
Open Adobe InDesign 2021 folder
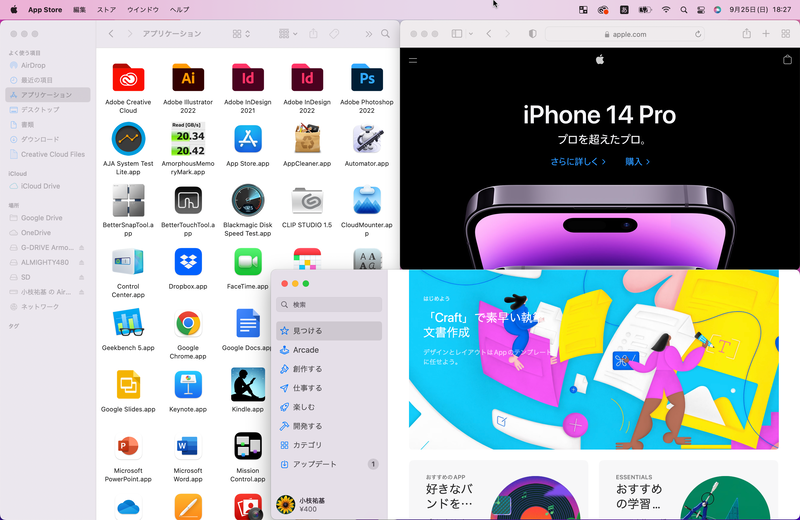point(247,78)
